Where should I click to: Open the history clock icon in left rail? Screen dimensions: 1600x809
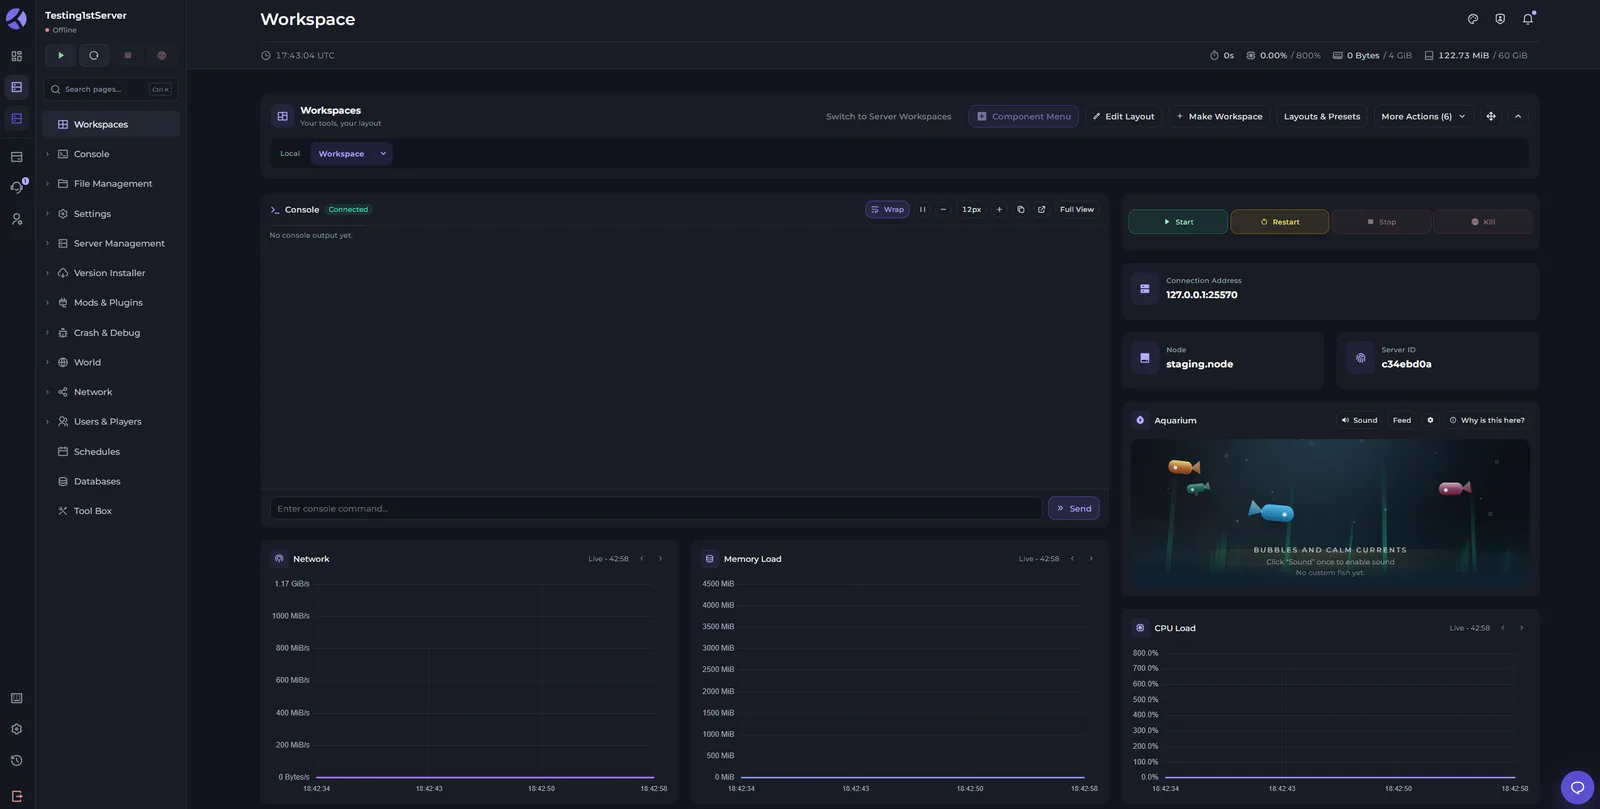click(x=17, y=761)
